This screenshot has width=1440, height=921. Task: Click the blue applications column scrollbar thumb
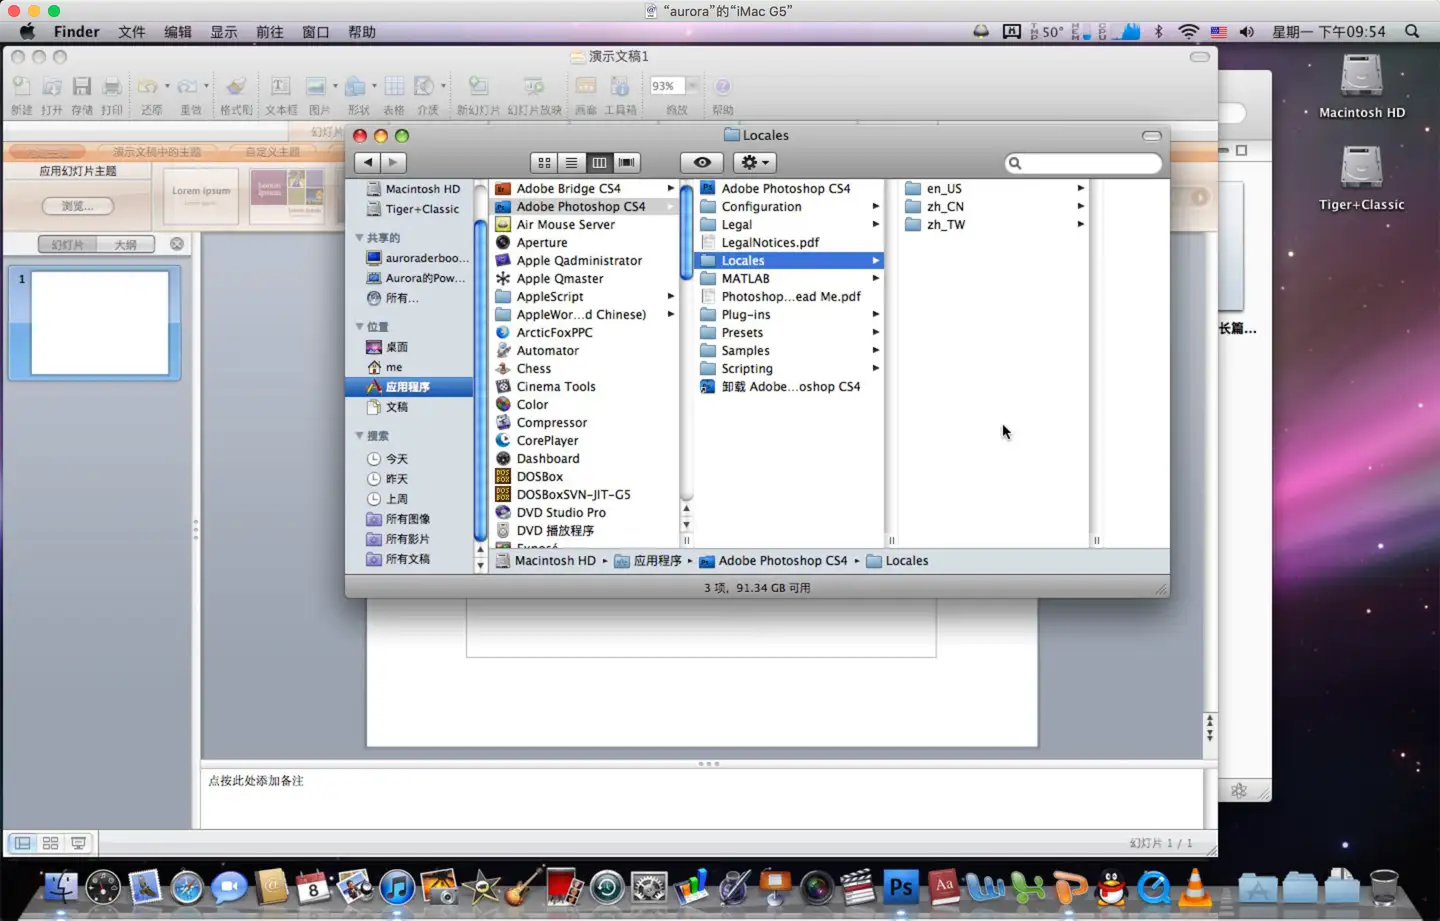(686, 231)
